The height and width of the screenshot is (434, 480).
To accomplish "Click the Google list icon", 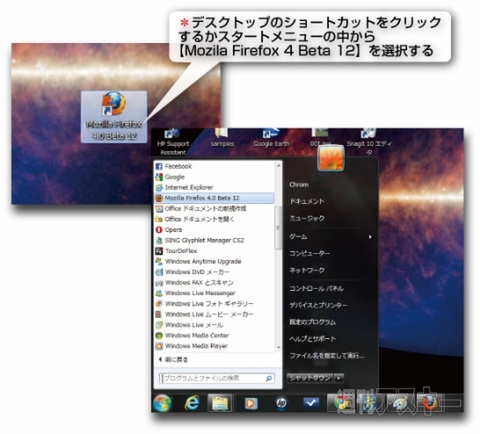I will [x=159, y=177].
